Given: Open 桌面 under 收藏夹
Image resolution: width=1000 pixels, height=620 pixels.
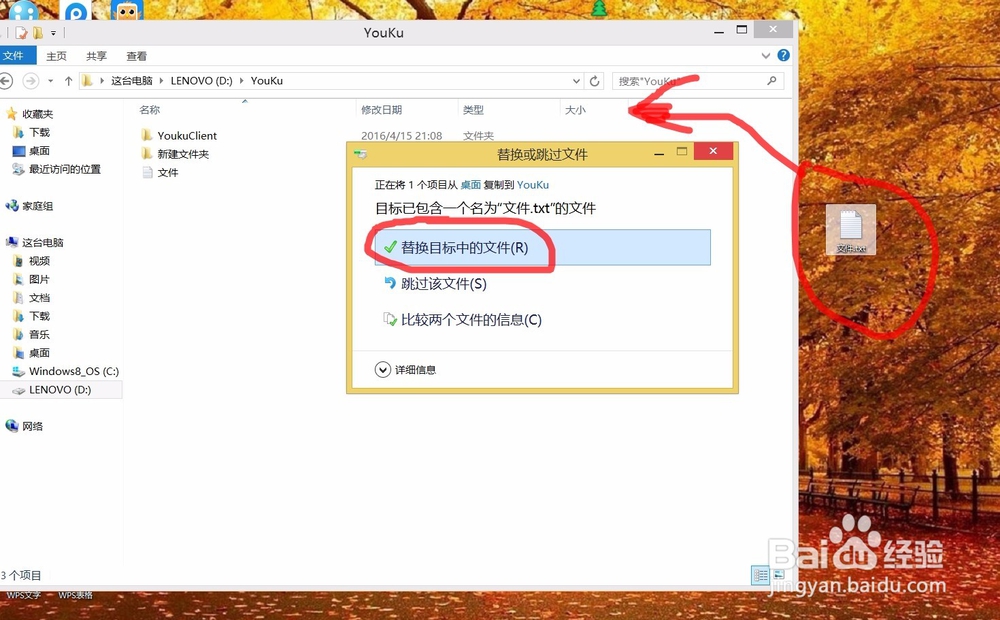Looking at the screenshot, I should coord(32,151).
